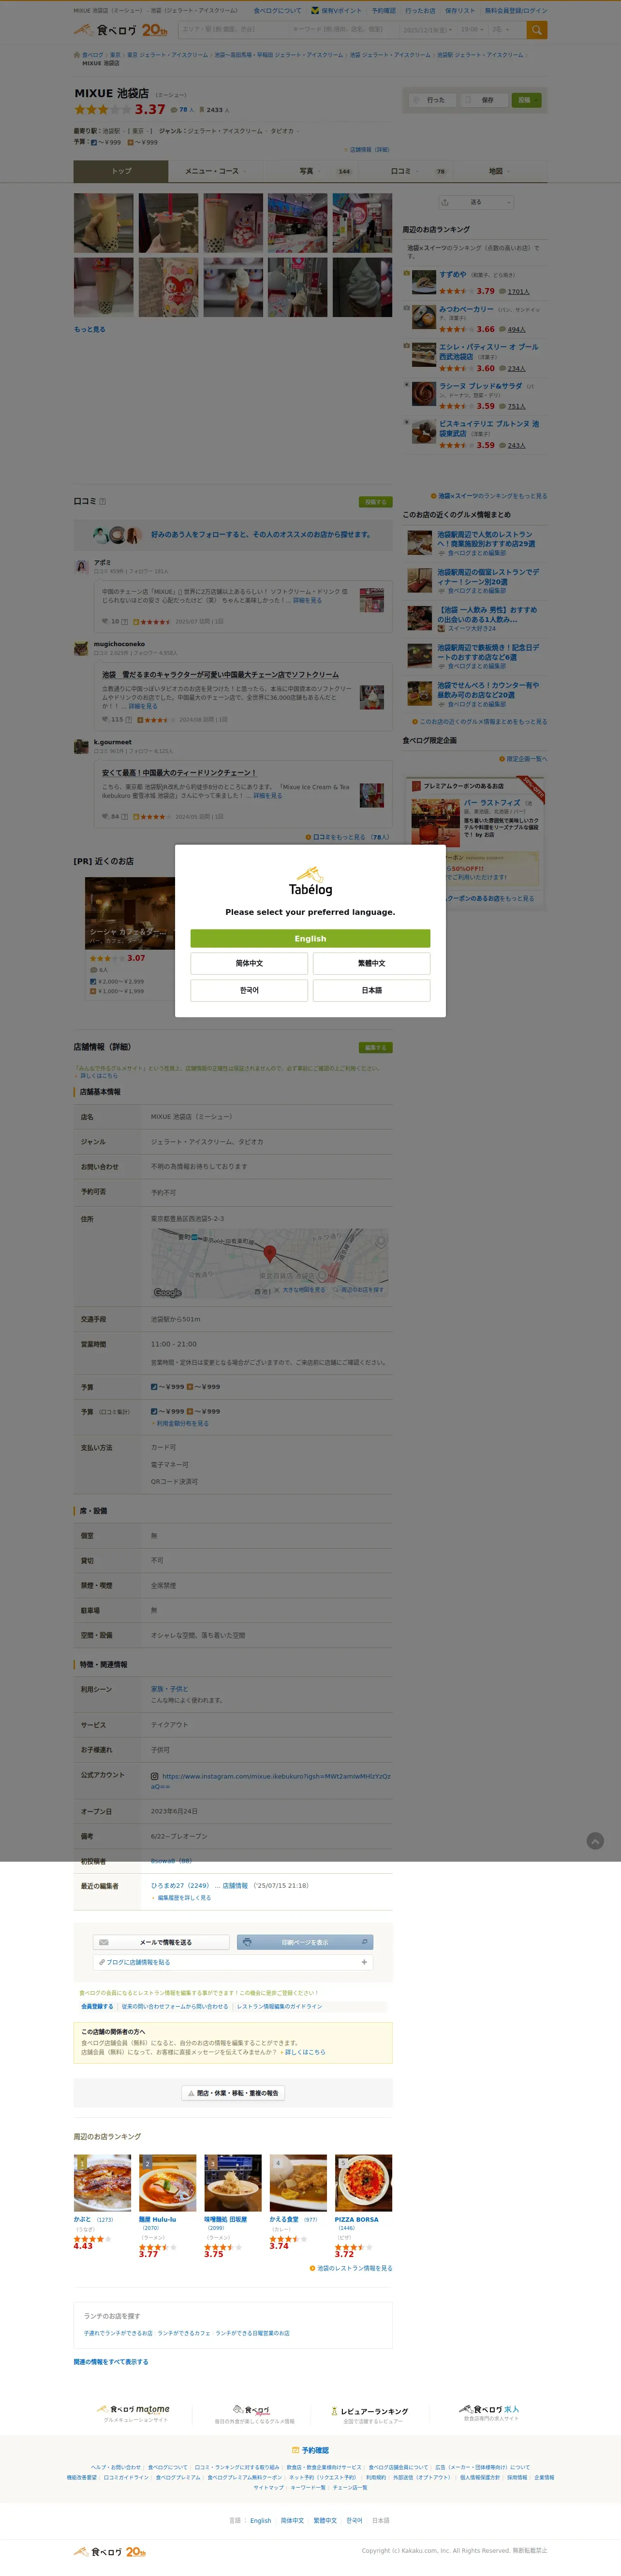Click the 利用金額分布を見る link
This screenshot has height=2576, width=621.
[182, 1423]
